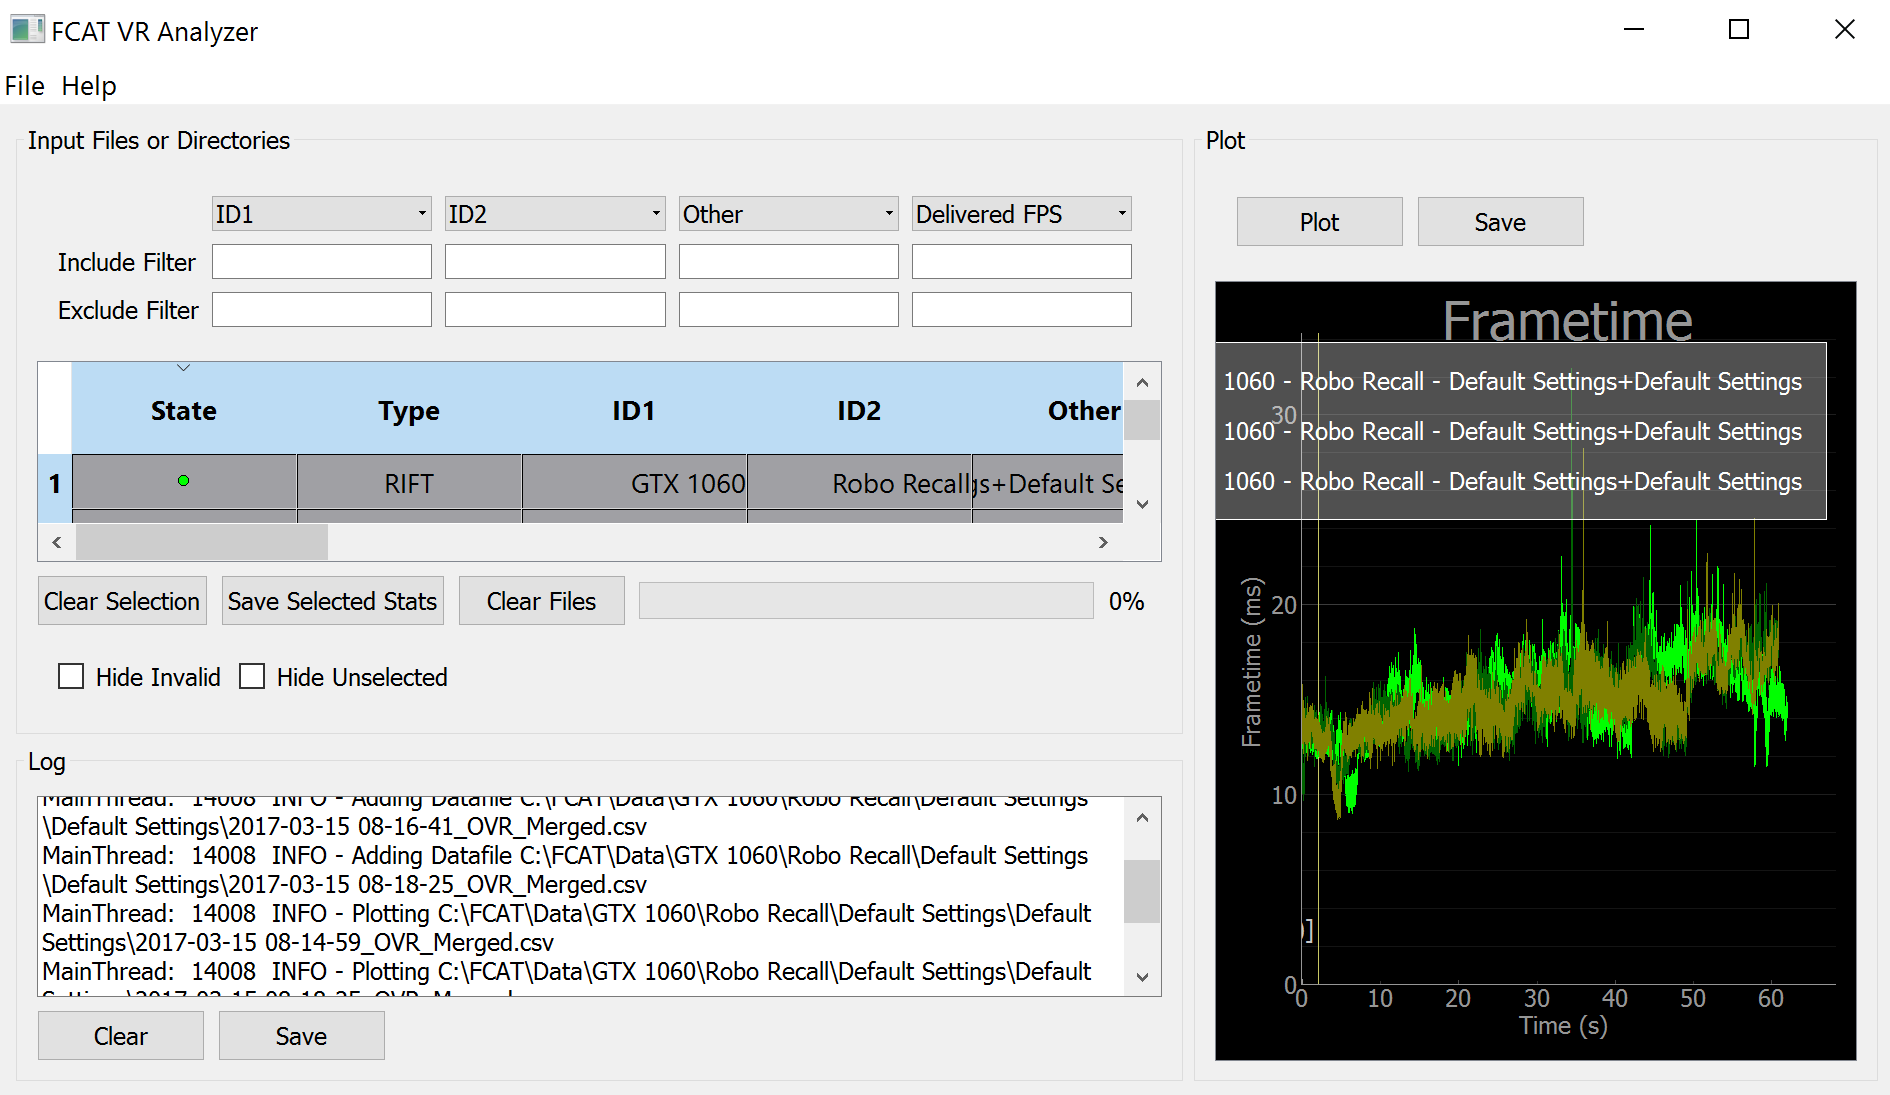Click Save Selected Stats button

click(x=332, y=601)
